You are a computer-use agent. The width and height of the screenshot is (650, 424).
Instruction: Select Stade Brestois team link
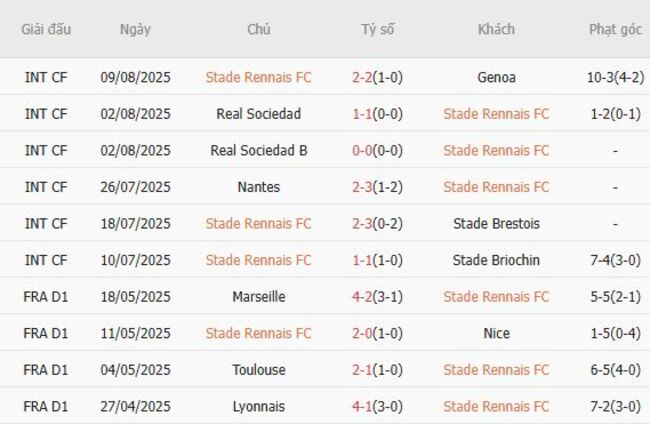point(496,223)
